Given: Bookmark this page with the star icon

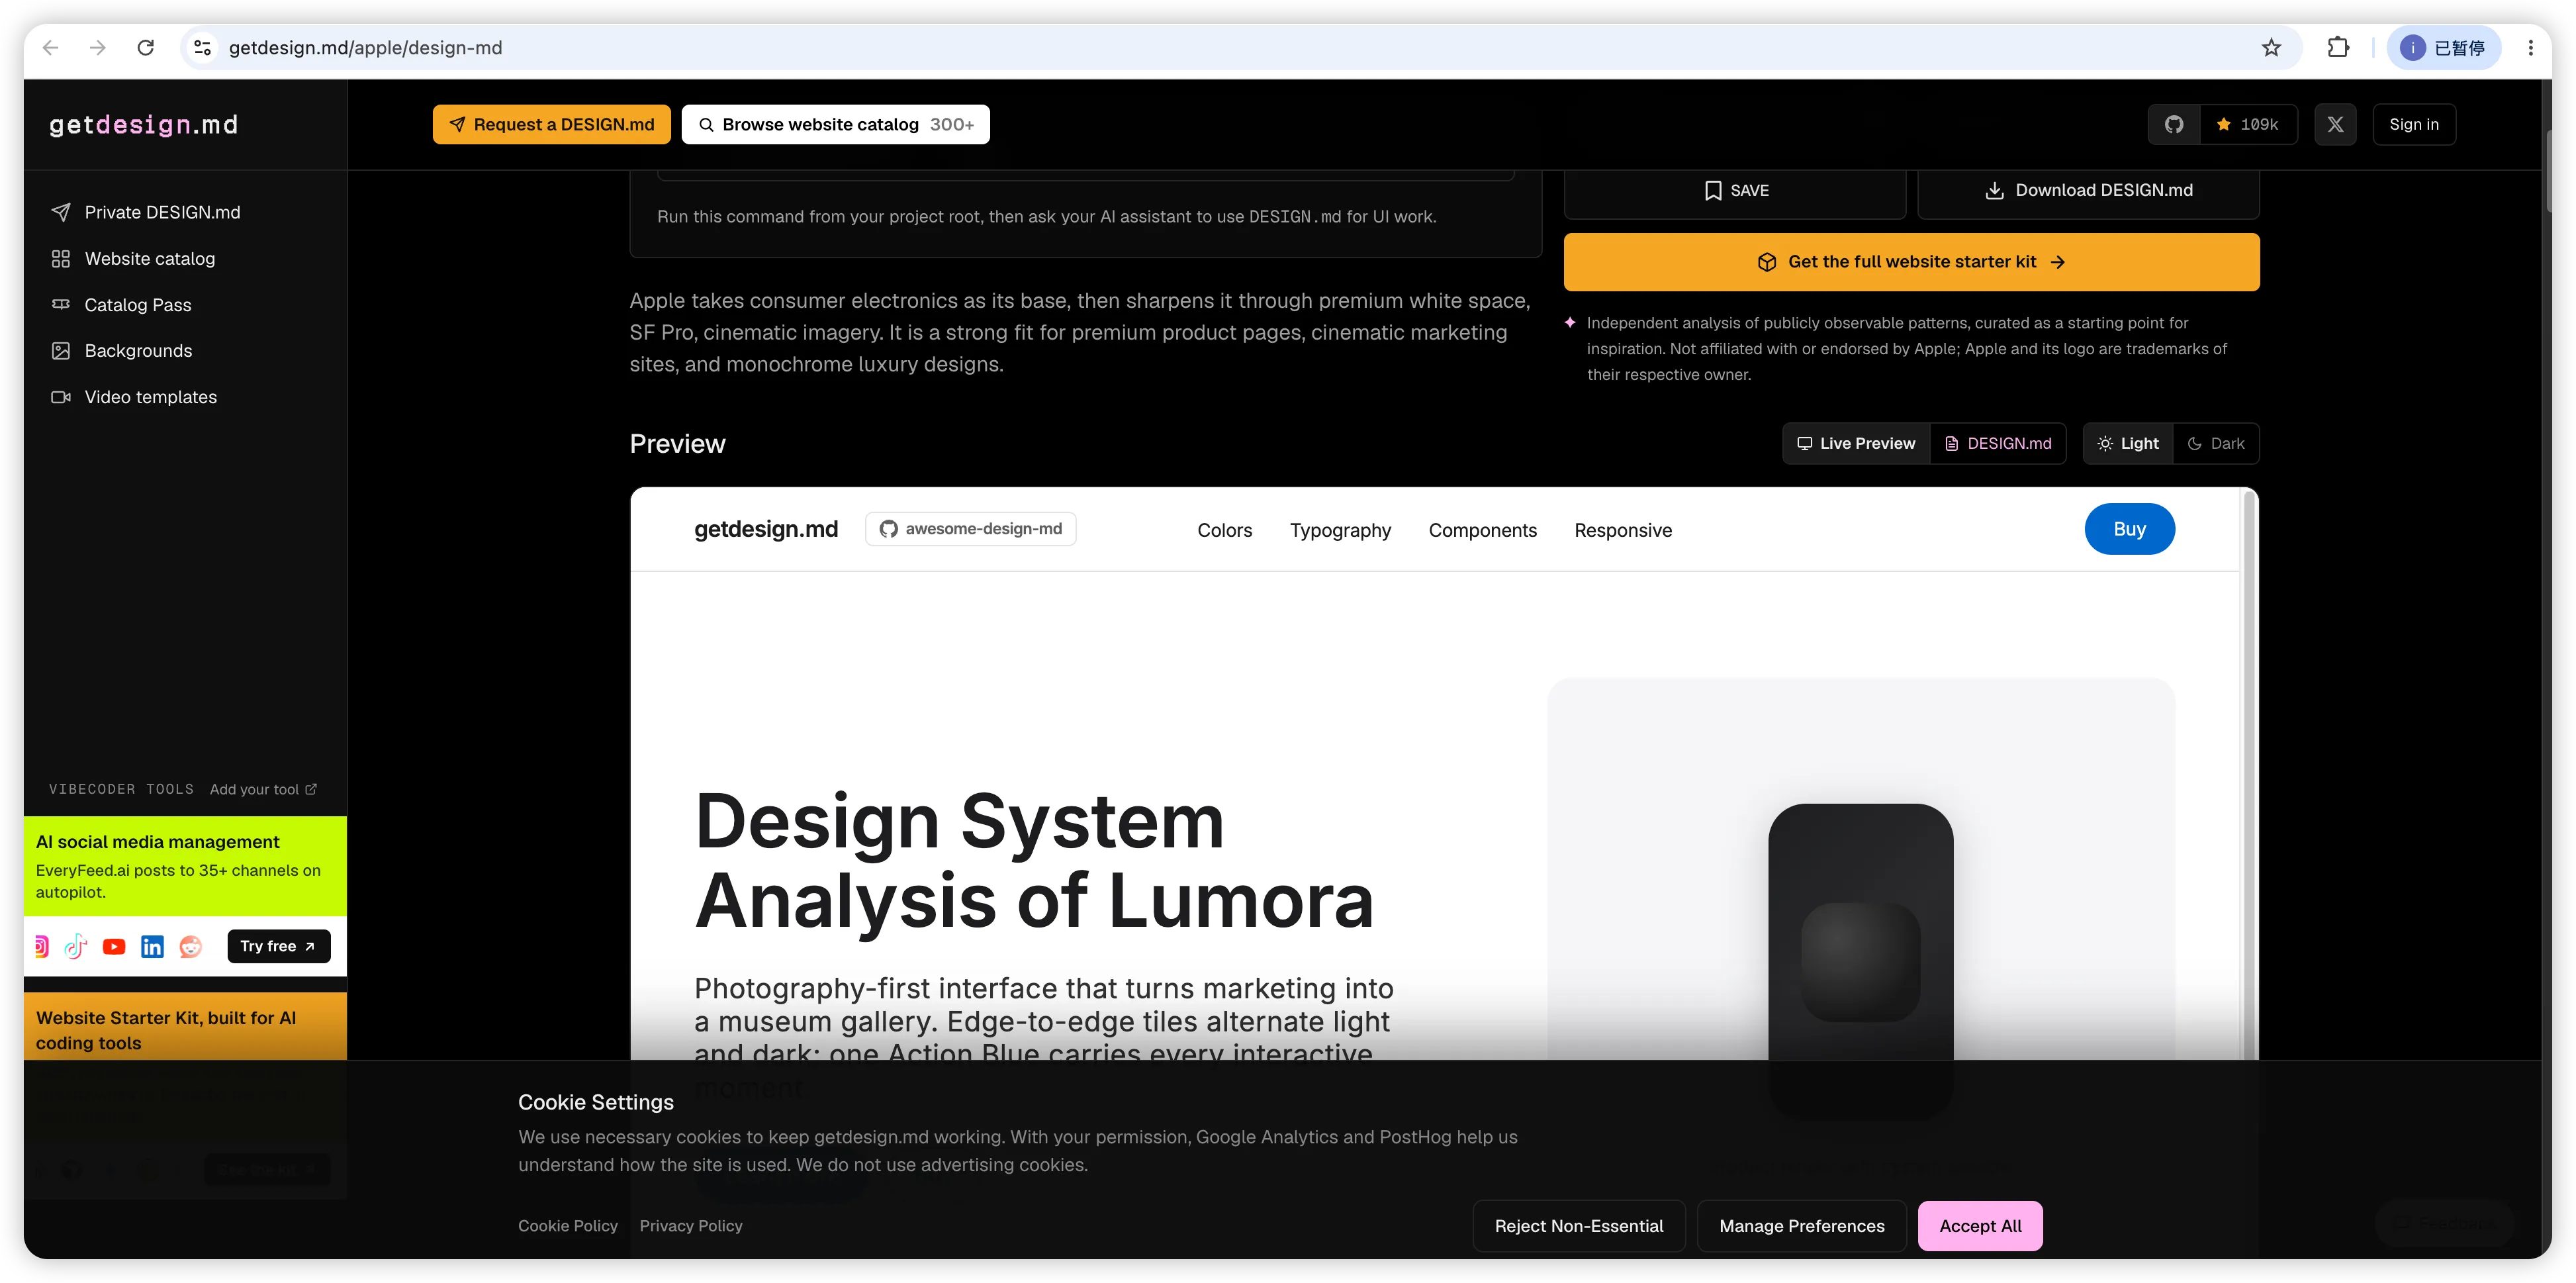Looking at the screenshot, I should (x=2271, y=48).
